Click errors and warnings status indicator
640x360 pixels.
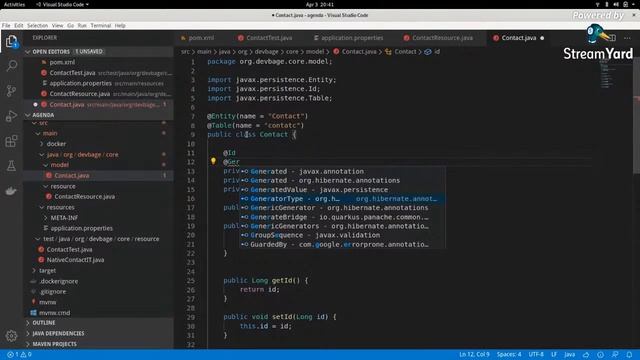point(19,355)
